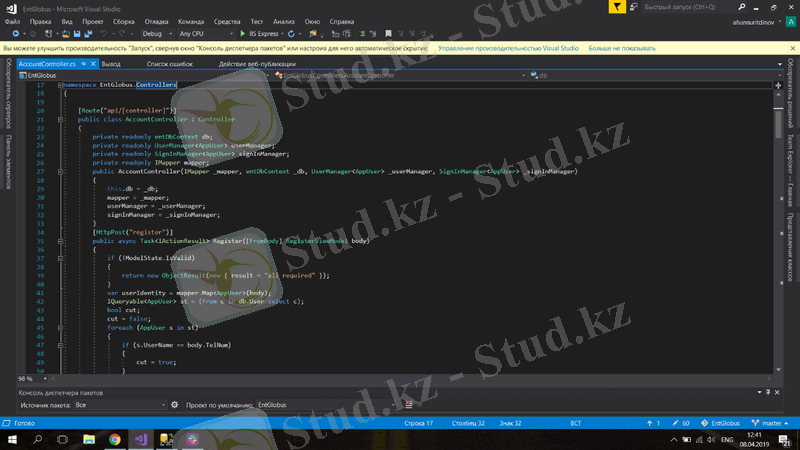The image size is (800, 450).
Task: Click the unpushed commits indicator showing 1
Action: (654, 423)
